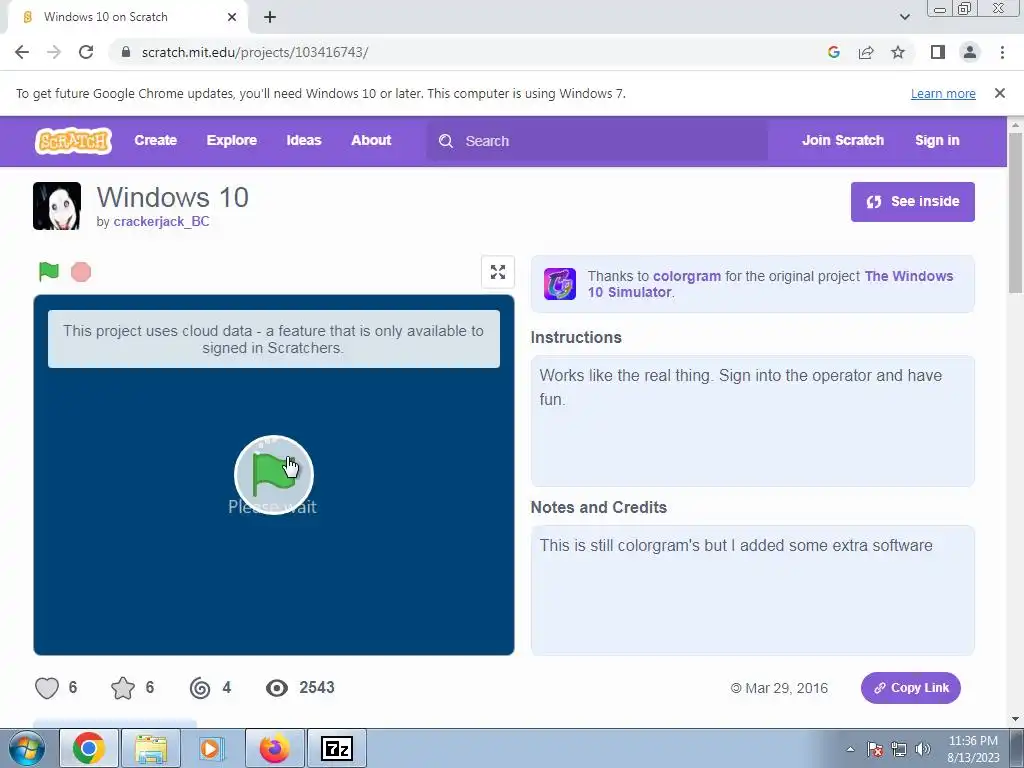Open the Create menu item

pyautogui.click(x=155, y=140)
